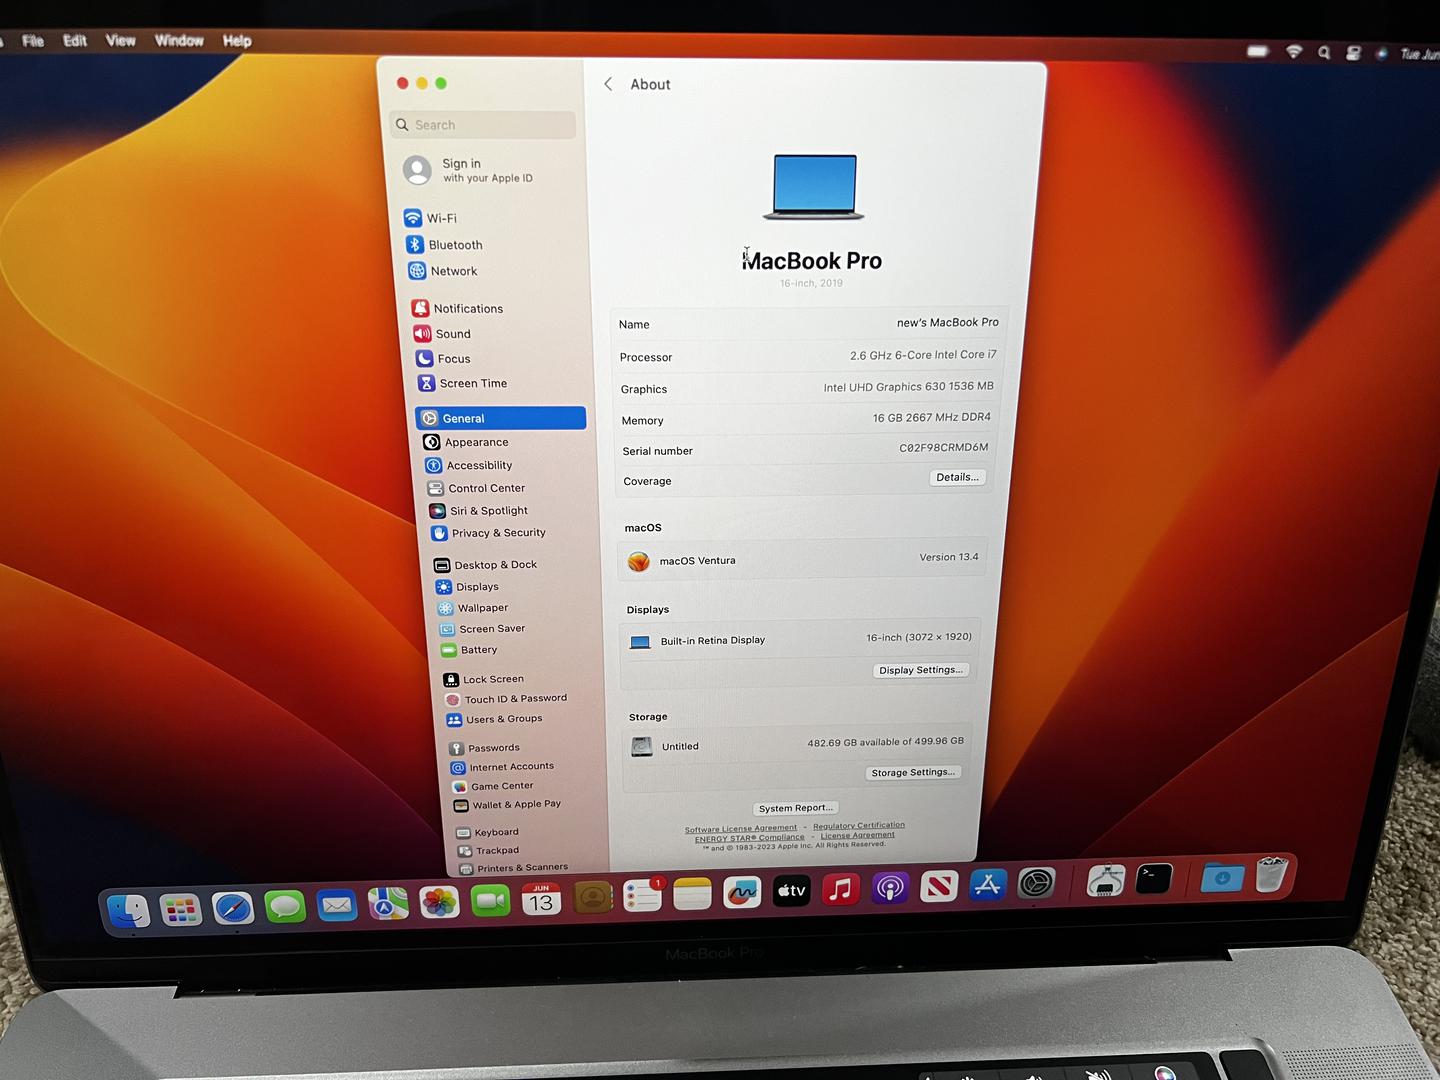Open the Photos app in Dock
Image resolution: width=1440 pixels, height=1080 pixels.
439,903
